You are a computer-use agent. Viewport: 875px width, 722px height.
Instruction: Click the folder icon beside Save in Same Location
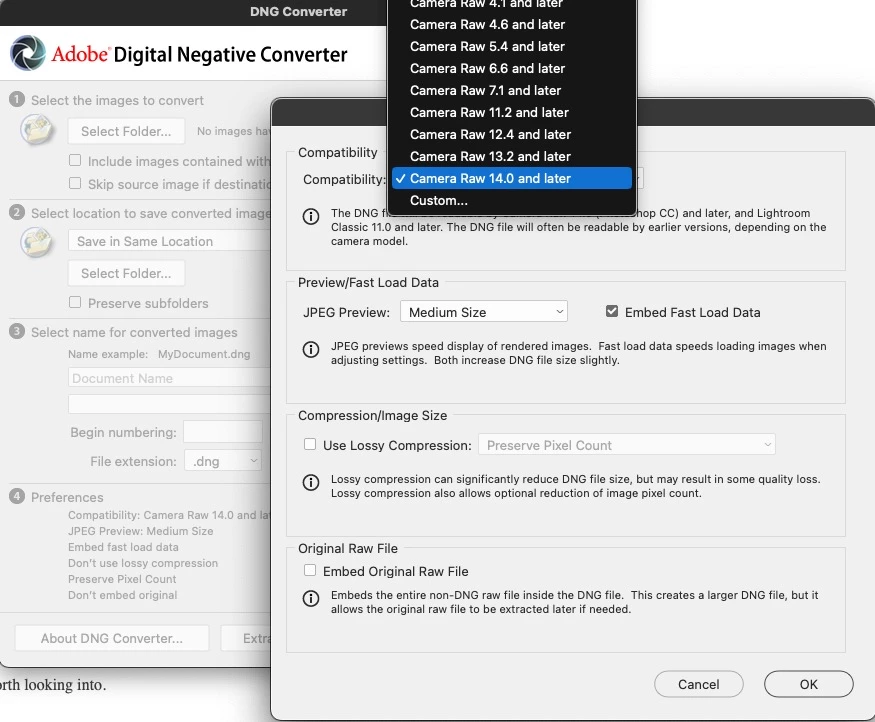37,242
